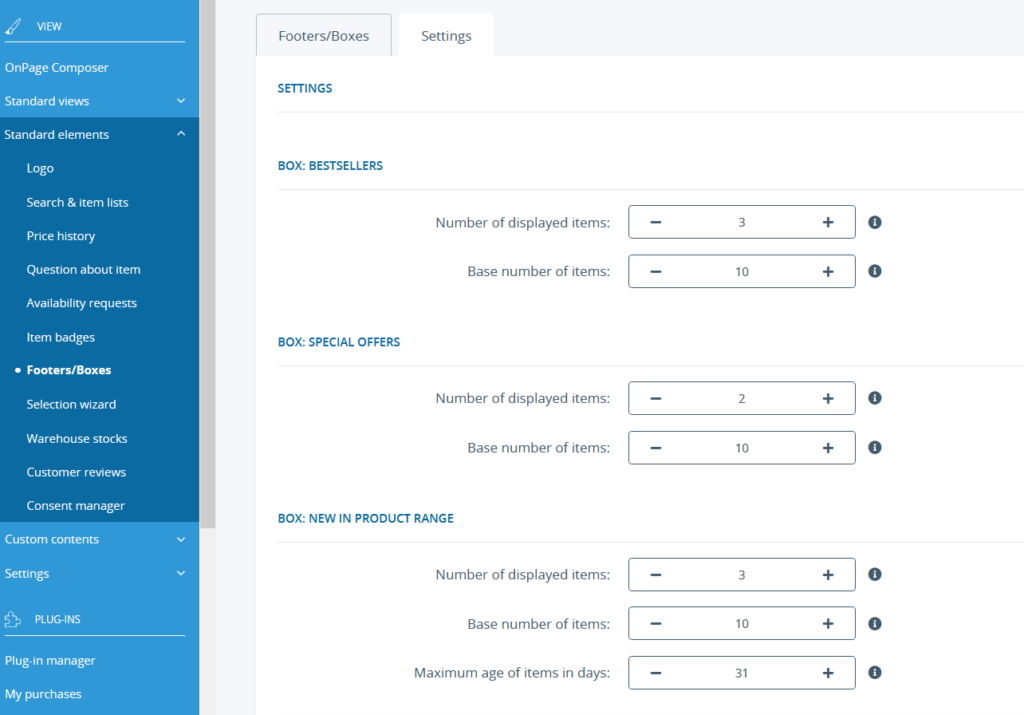Decrease Bestsellers base number of items

(656, 271)
